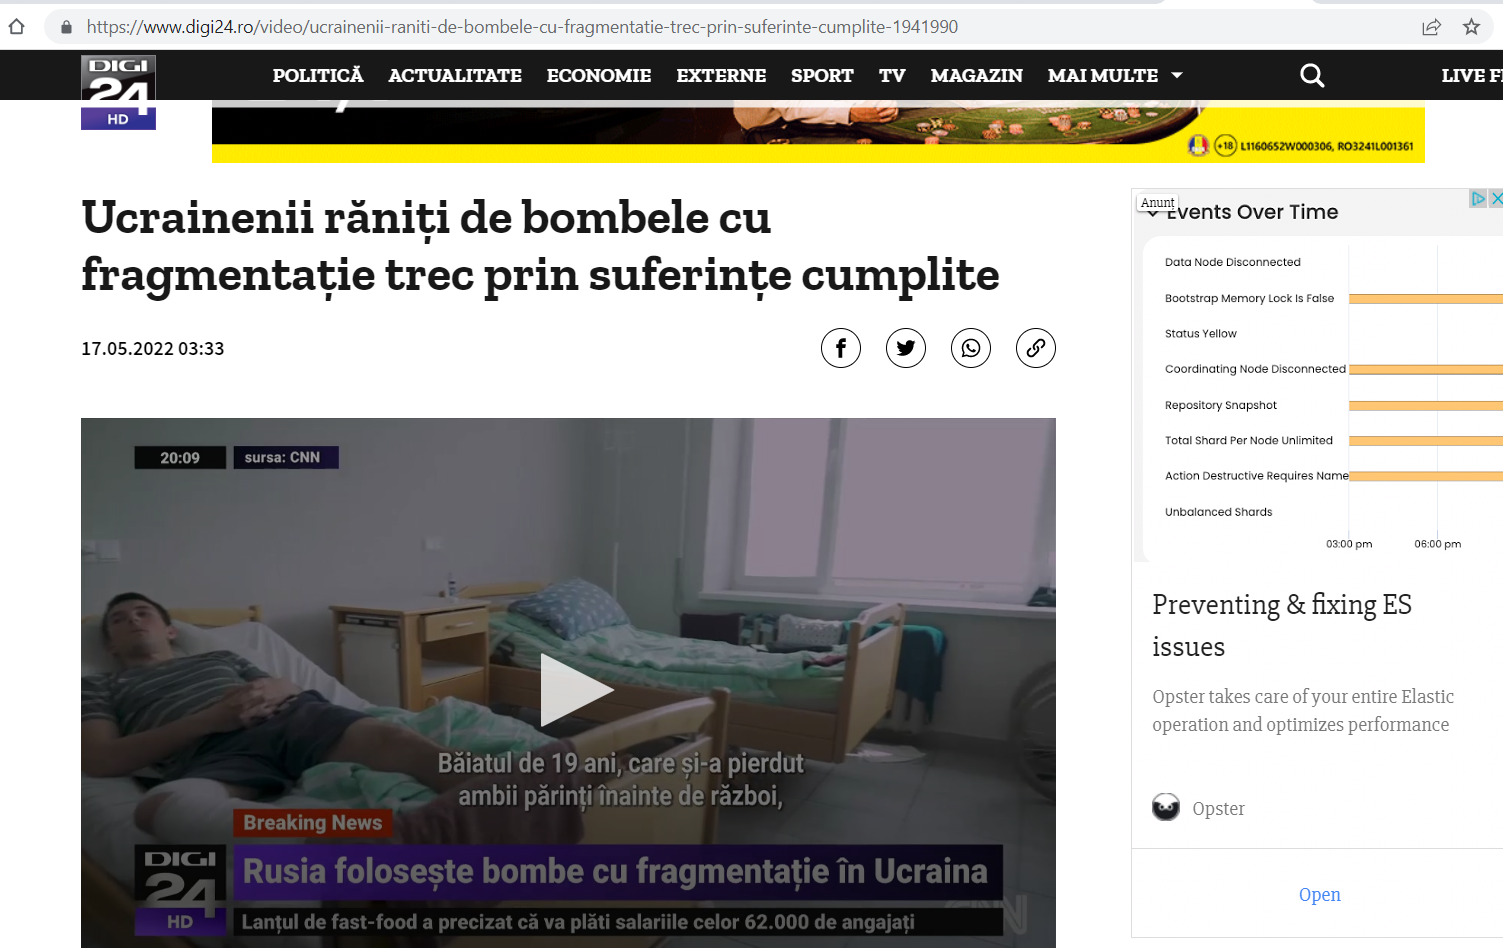This screenshot has width=1503, height=948.
Task: Open the POLITICĂ section
Action: (318, 75)
